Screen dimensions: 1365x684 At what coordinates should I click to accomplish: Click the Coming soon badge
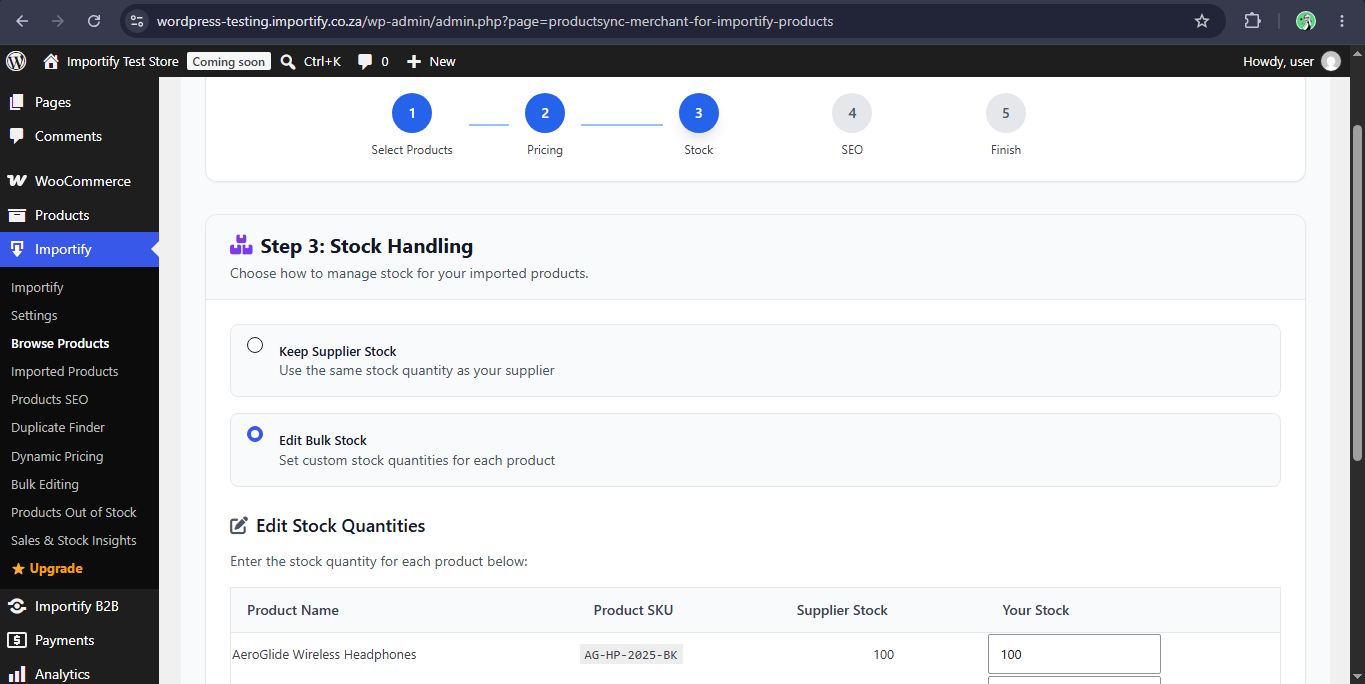tap(229, 62)
